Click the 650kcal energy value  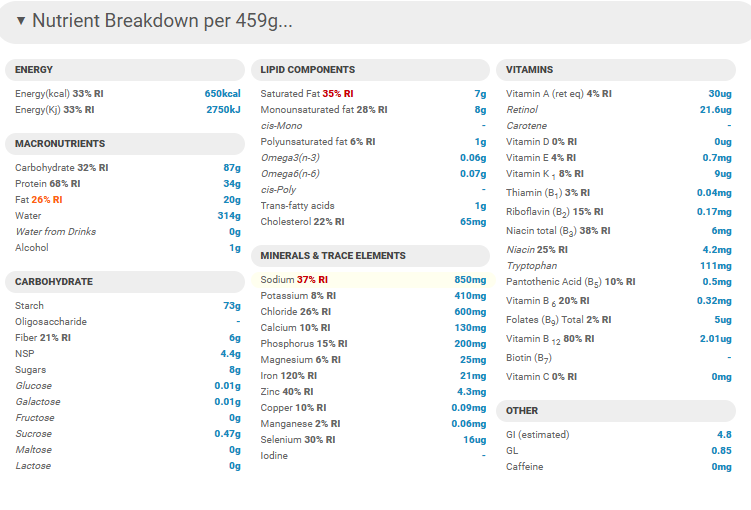point(223,94)
